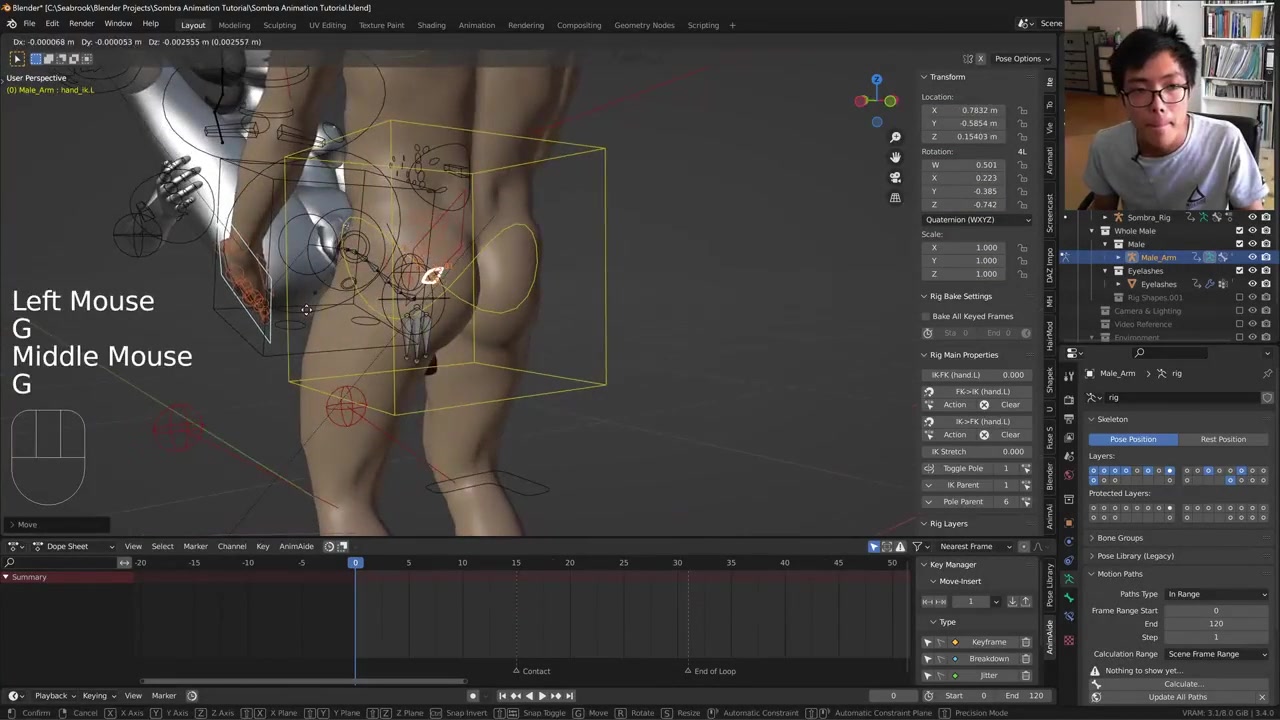The image size is (1280, 720).
Task: Switch to the Animation workspace tab
Action: click(476, 25)
